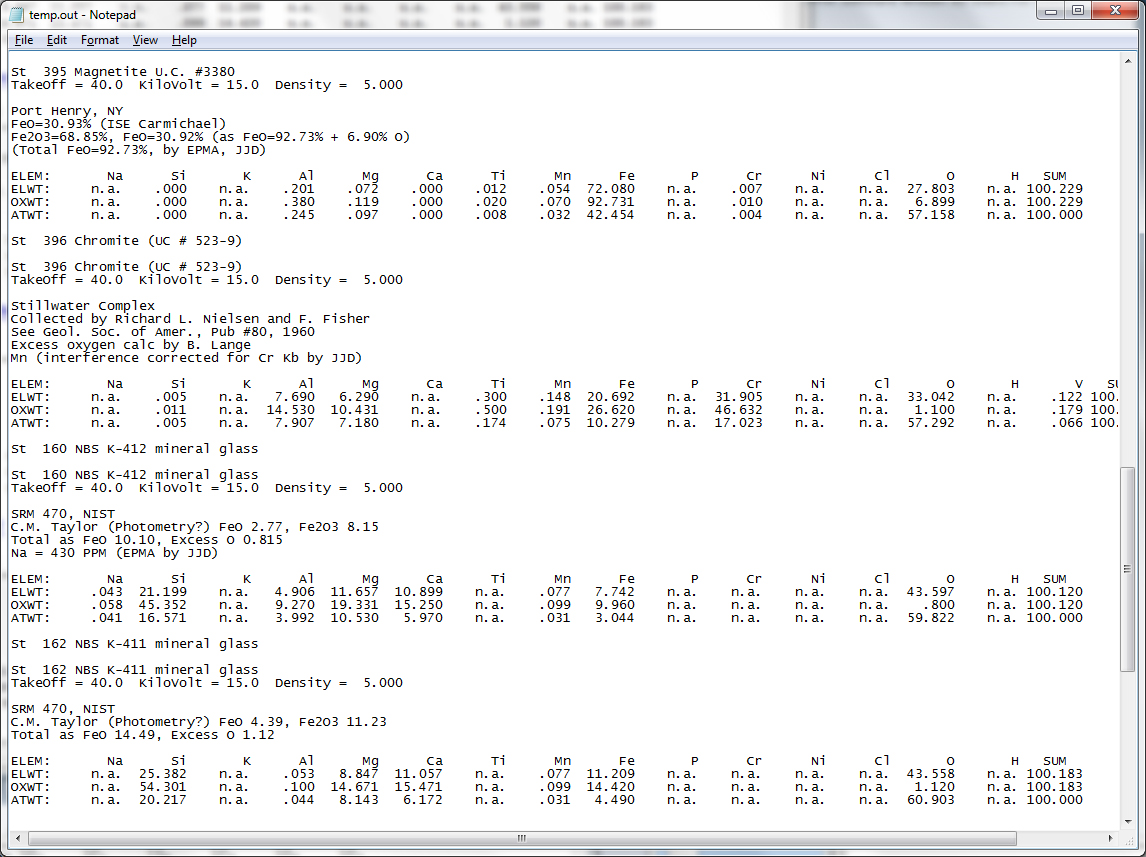Click the horizontal scrollbar right arrow
Screen dimensions: 1146x857
pos(1110,838)
